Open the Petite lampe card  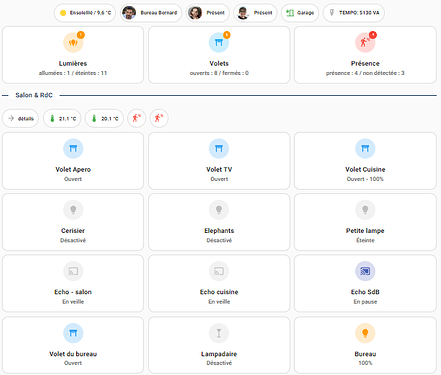pos(365,222)
